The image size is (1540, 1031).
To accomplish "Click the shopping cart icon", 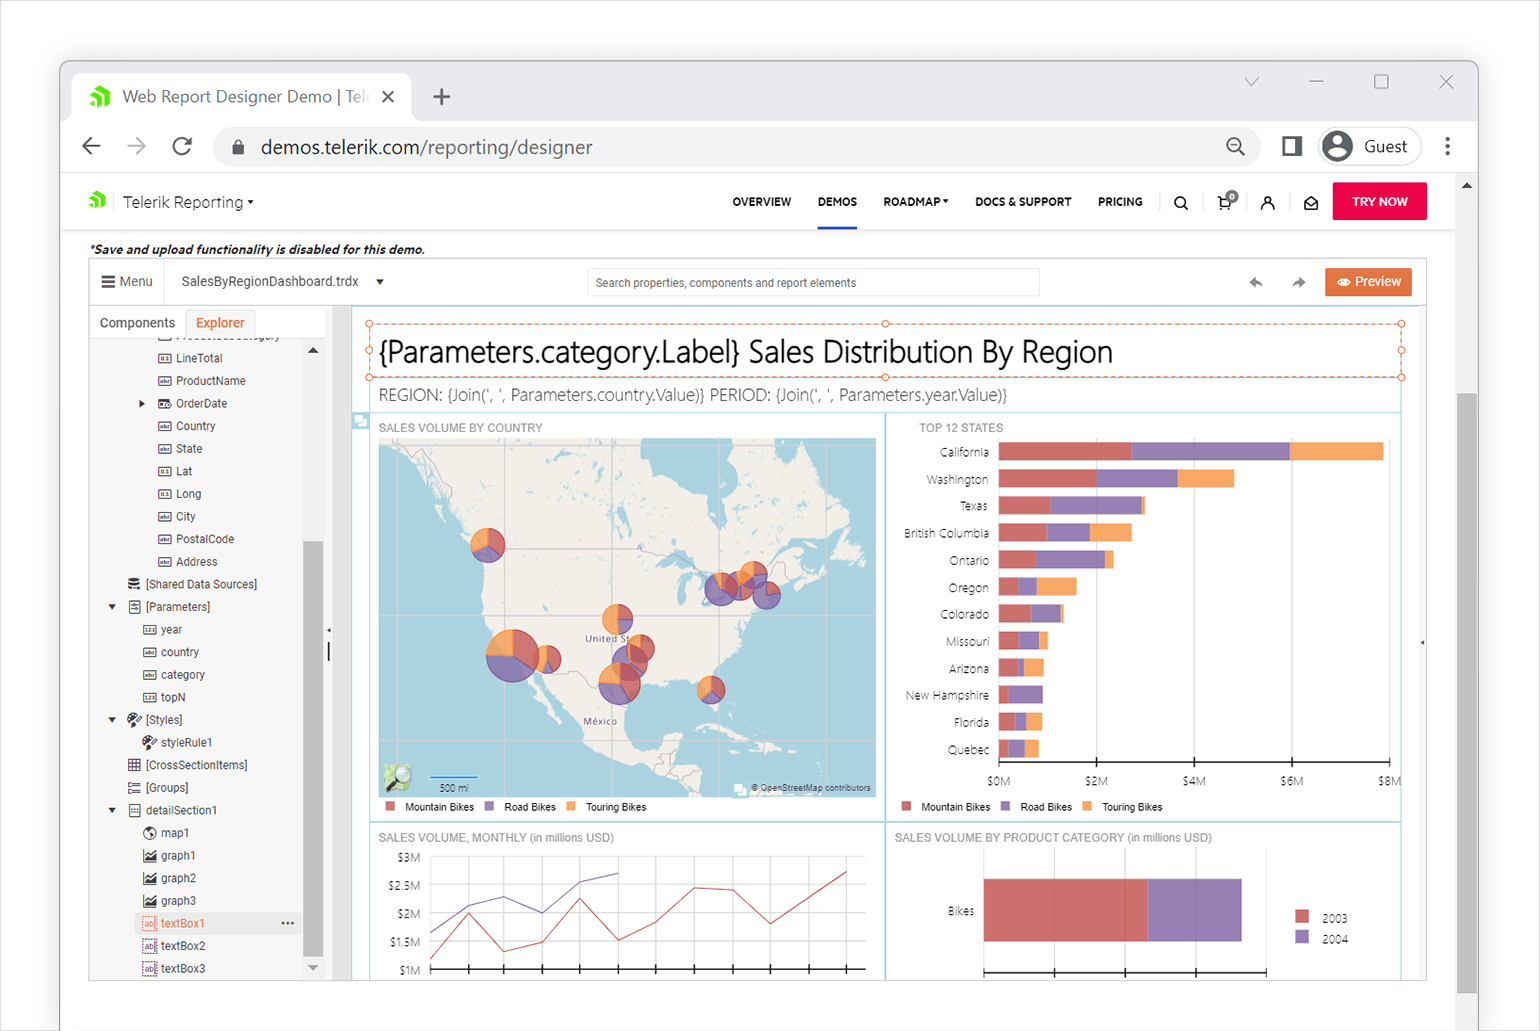I will coord(1224,201).
